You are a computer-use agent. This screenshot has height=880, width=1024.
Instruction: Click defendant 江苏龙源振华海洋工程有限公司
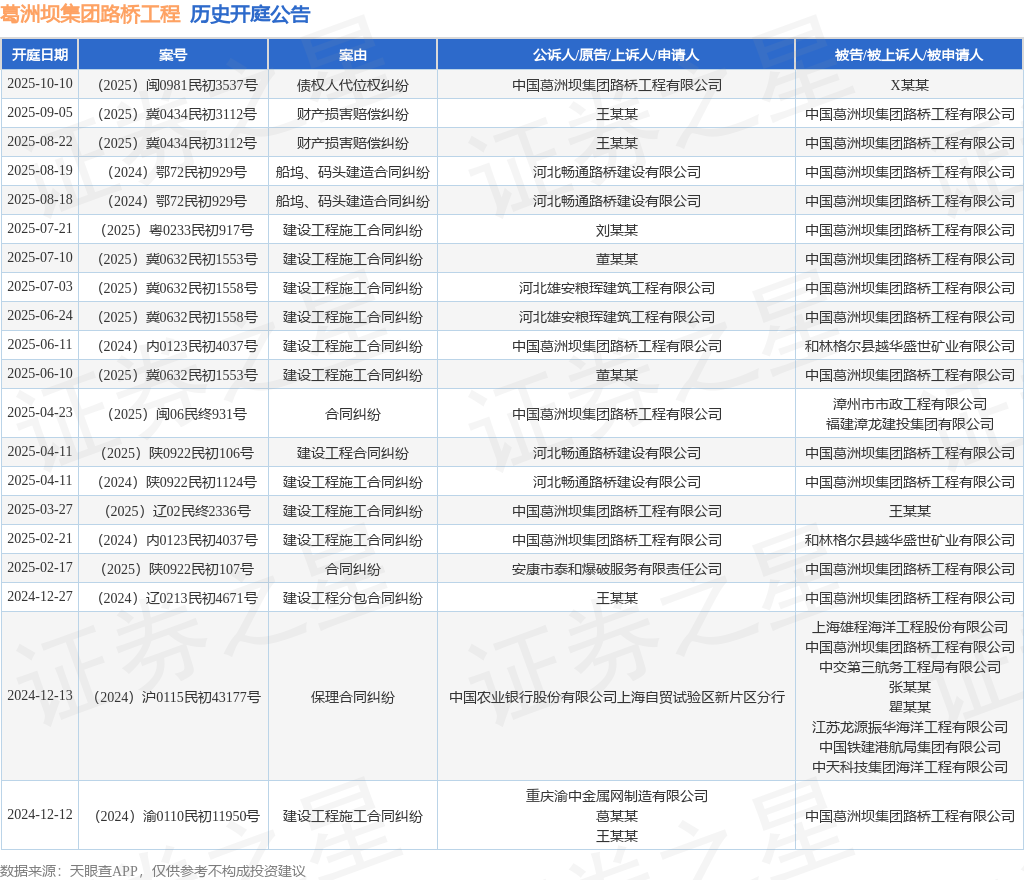[909, 727]
